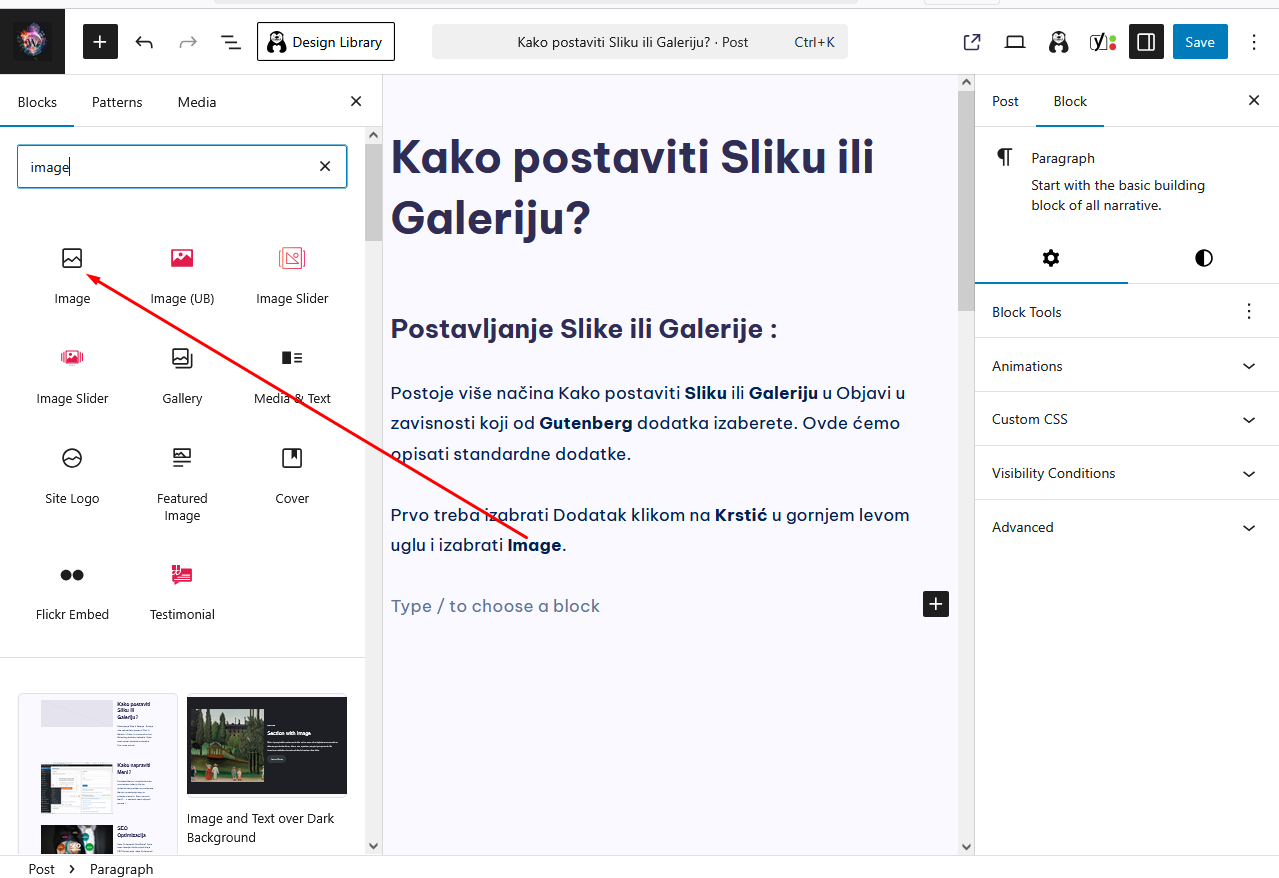Insert the Featured Image block
The width and height of the screenshot is (1279, 878).
pyautogui.click(x=182, y=459)
